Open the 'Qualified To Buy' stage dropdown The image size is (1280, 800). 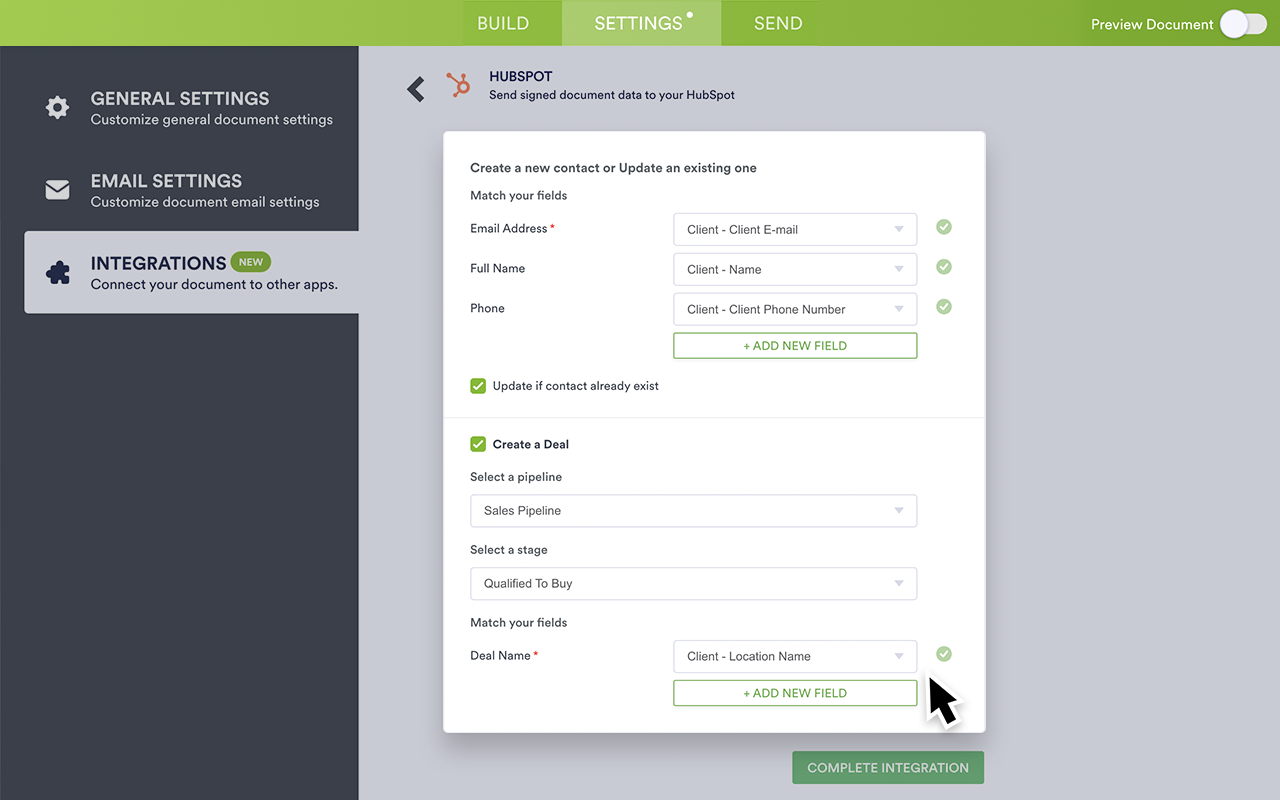click(x=694, y=584)
